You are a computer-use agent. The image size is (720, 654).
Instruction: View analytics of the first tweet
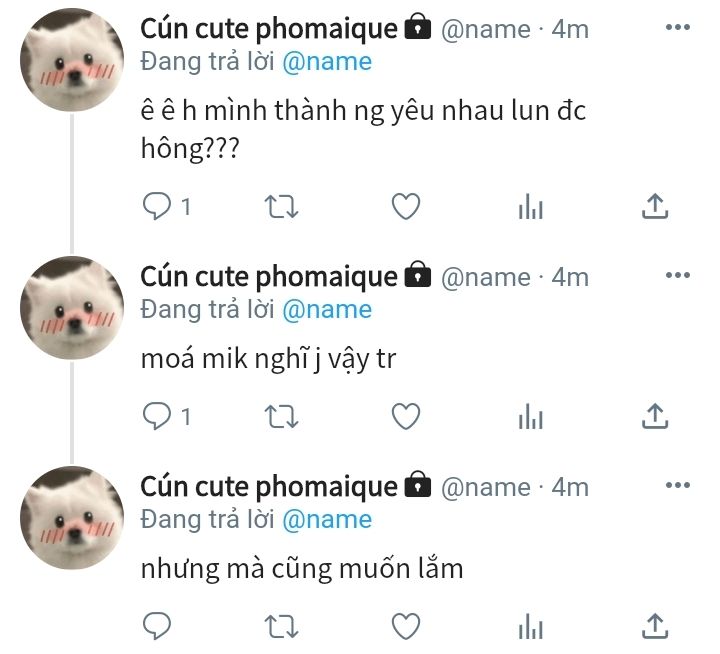pos(531,206)
